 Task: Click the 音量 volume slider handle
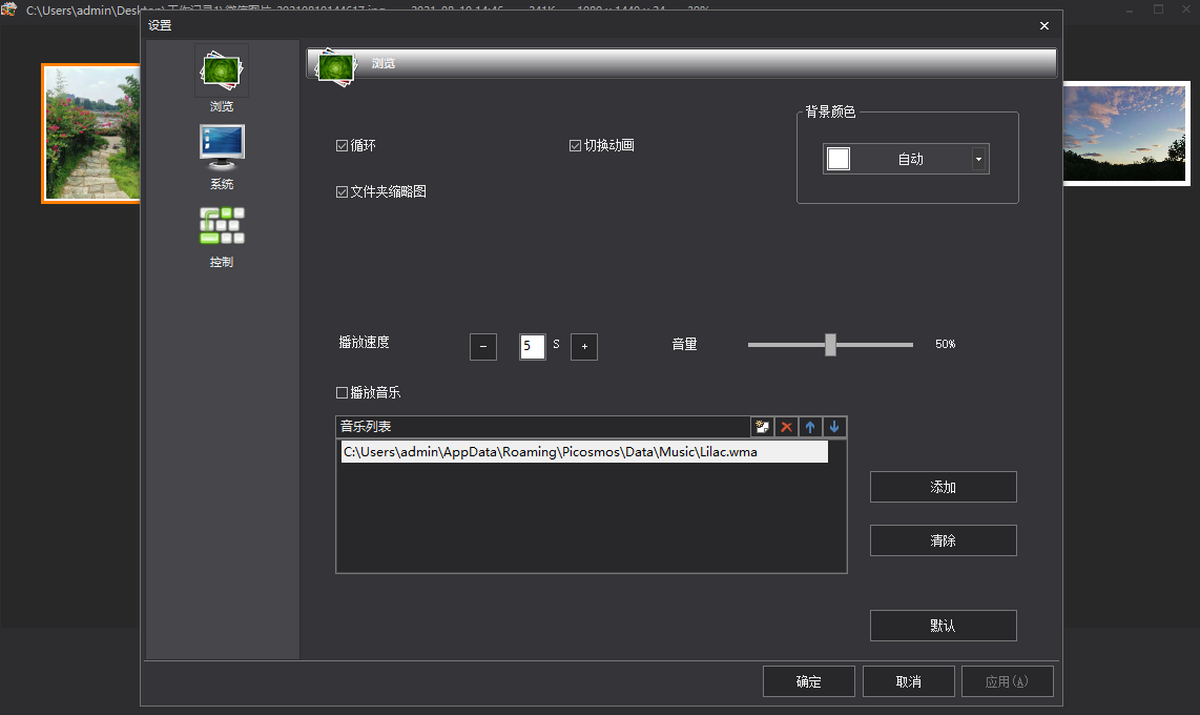[830, 344]
